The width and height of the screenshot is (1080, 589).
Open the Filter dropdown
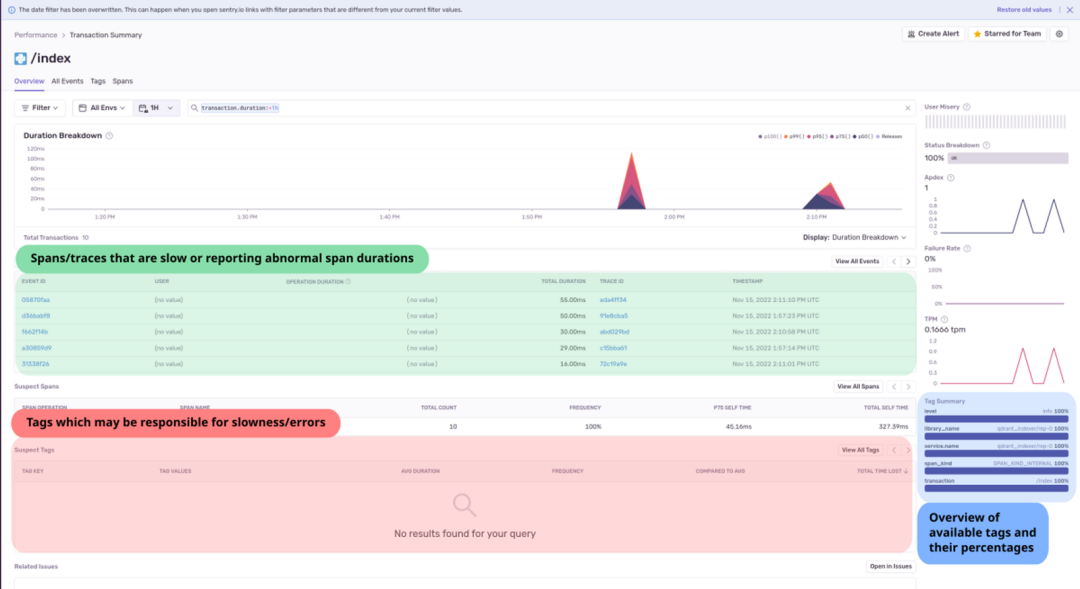40,108
